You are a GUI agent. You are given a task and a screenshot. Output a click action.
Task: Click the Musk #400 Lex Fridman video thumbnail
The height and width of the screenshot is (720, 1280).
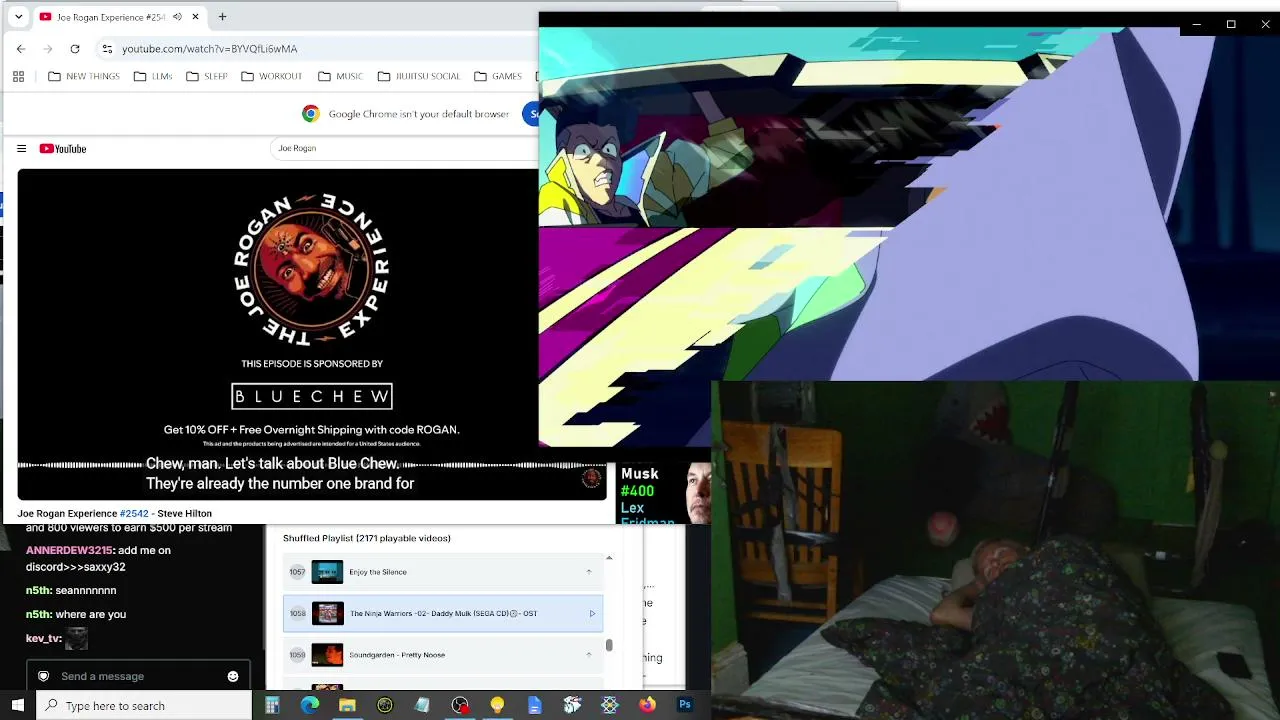click(x=665, y=494)
